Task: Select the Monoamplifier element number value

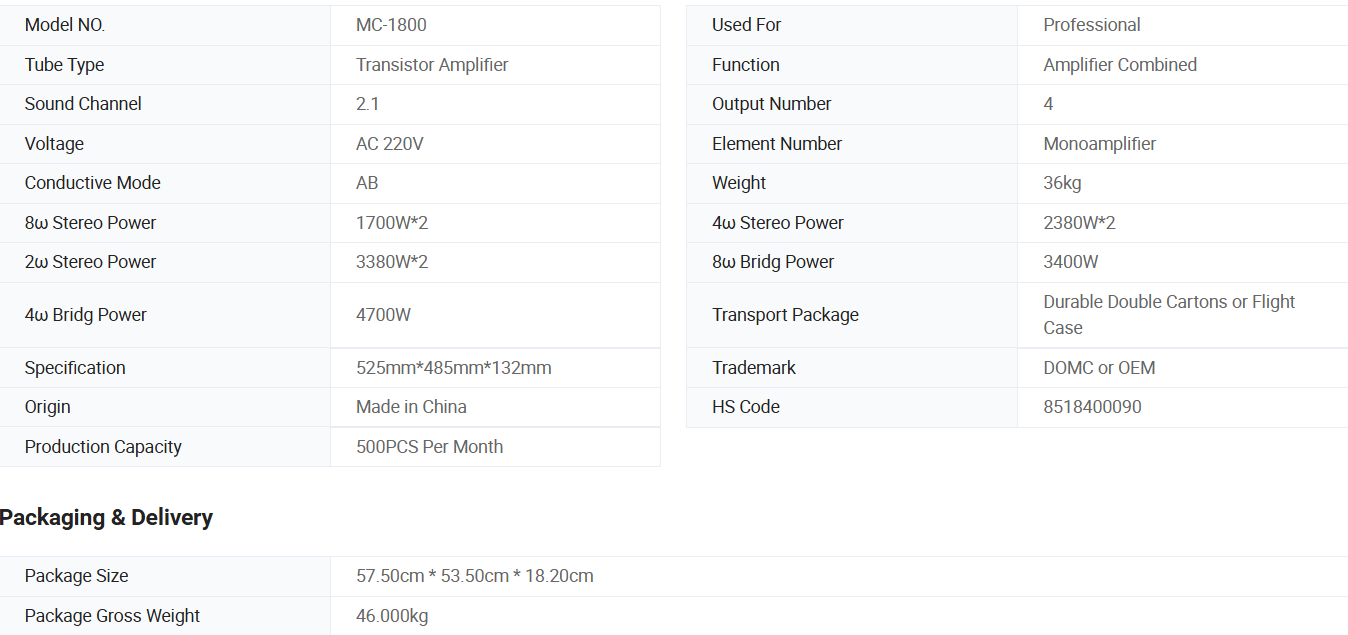Action: tap(1099, 144)
